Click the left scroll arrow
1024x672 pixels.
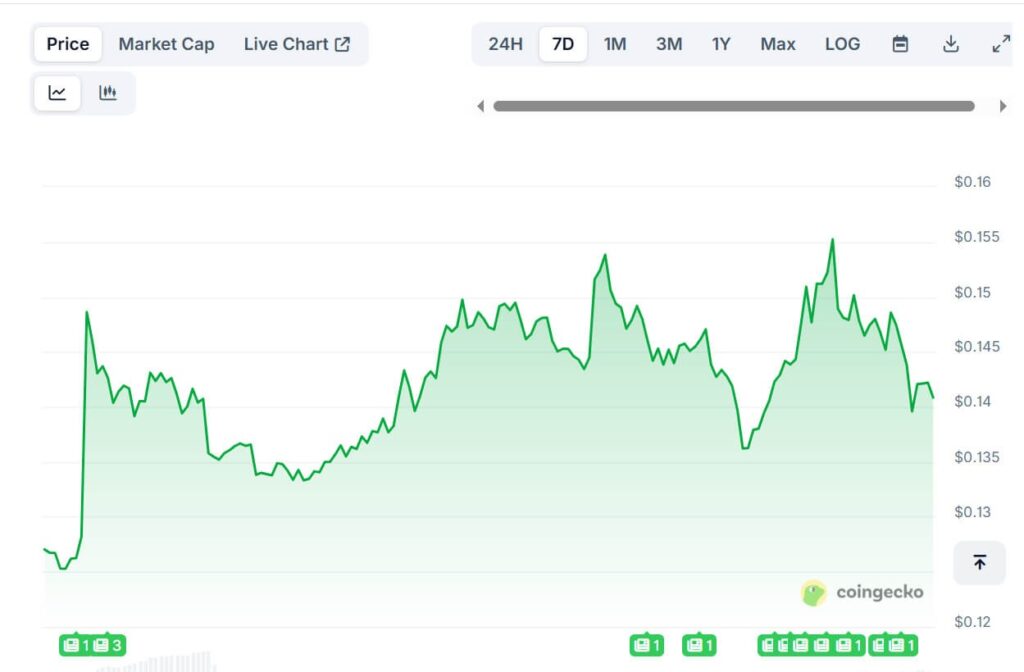point(481,106)
